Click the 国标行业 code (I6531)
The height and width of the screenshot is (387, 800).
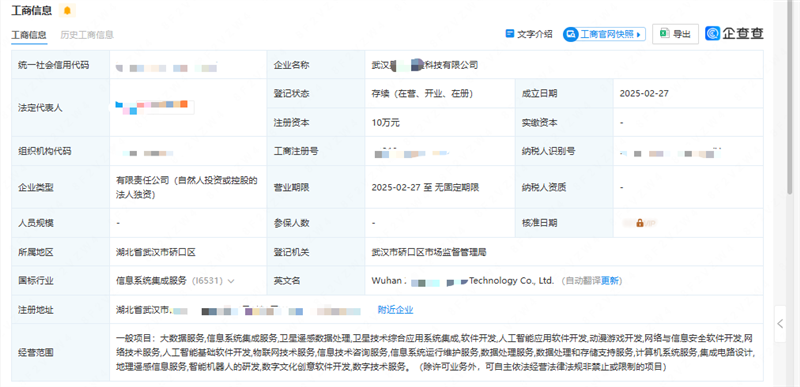point(207,281)
